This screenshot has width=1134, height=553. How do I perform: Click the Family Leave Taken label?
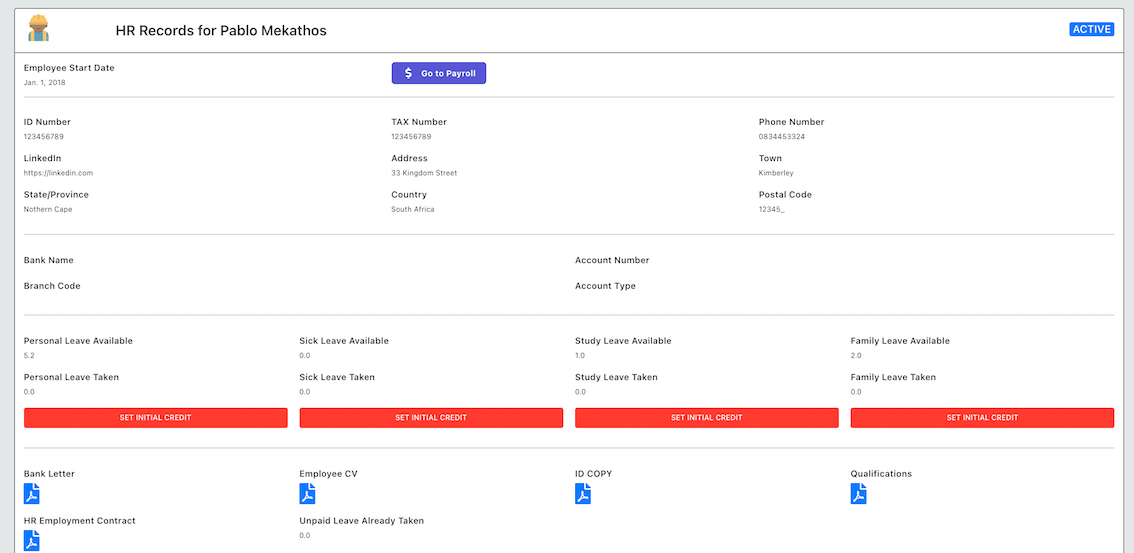coord(893,377)
